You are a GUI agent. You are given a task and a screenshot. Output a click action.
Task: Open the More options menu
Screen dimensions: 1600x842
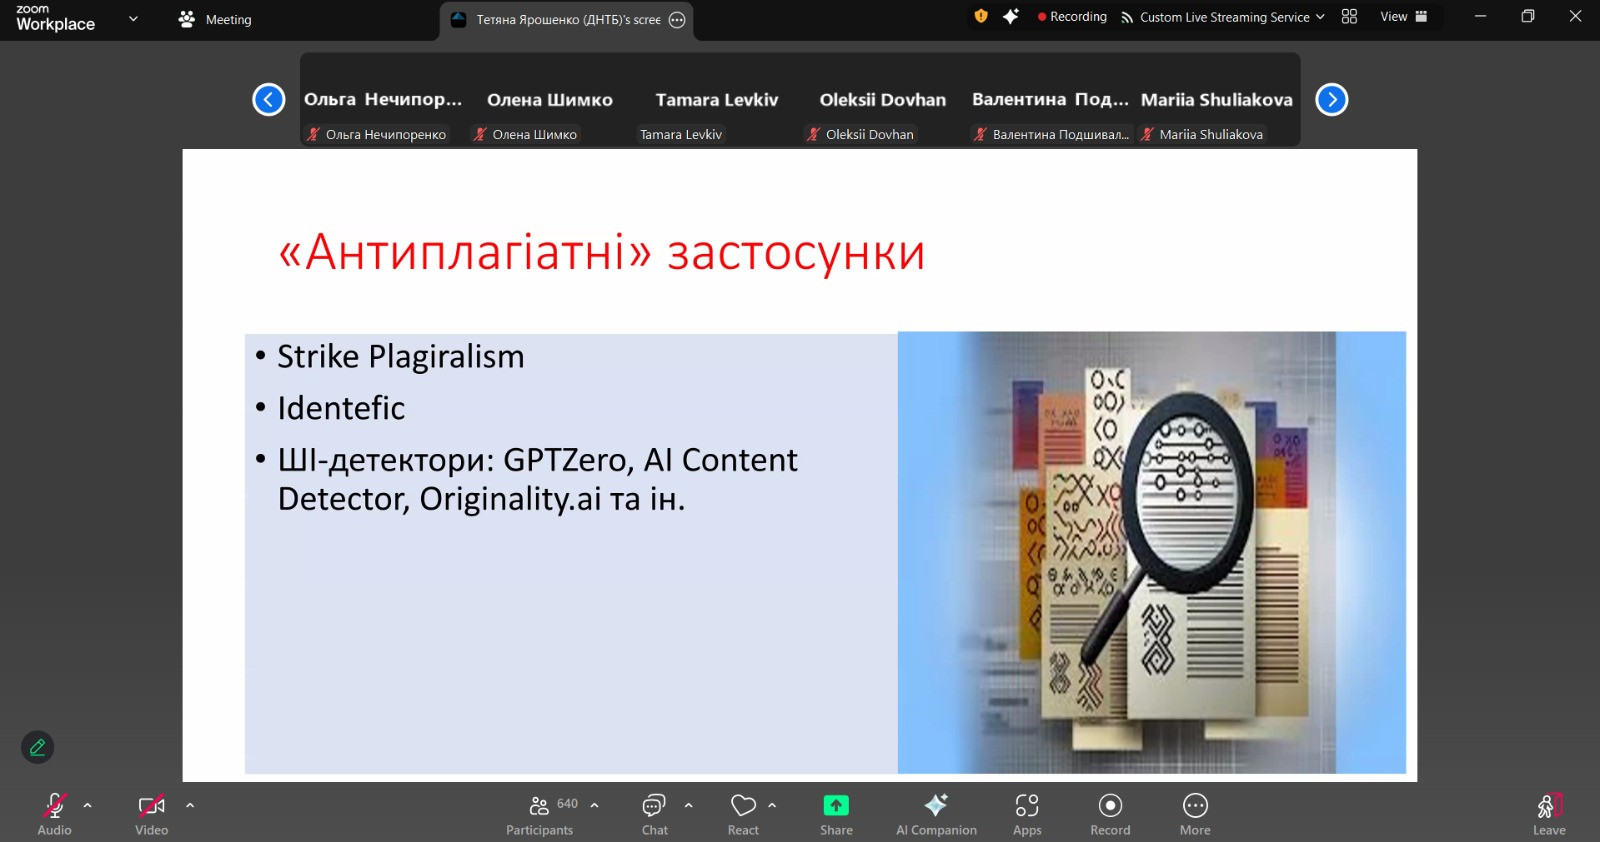1195,813
